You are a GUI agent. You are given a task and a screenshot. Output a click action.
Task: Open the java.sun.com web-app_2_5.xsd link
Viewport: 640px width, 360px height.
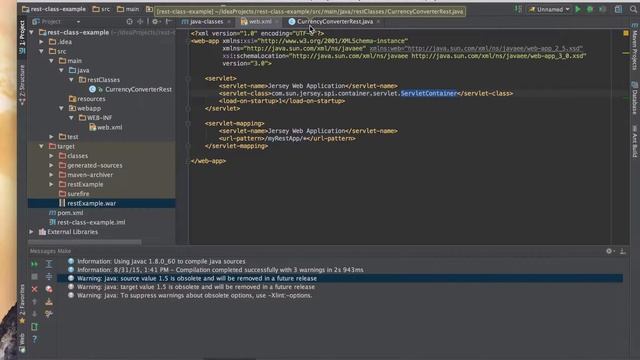476,48
